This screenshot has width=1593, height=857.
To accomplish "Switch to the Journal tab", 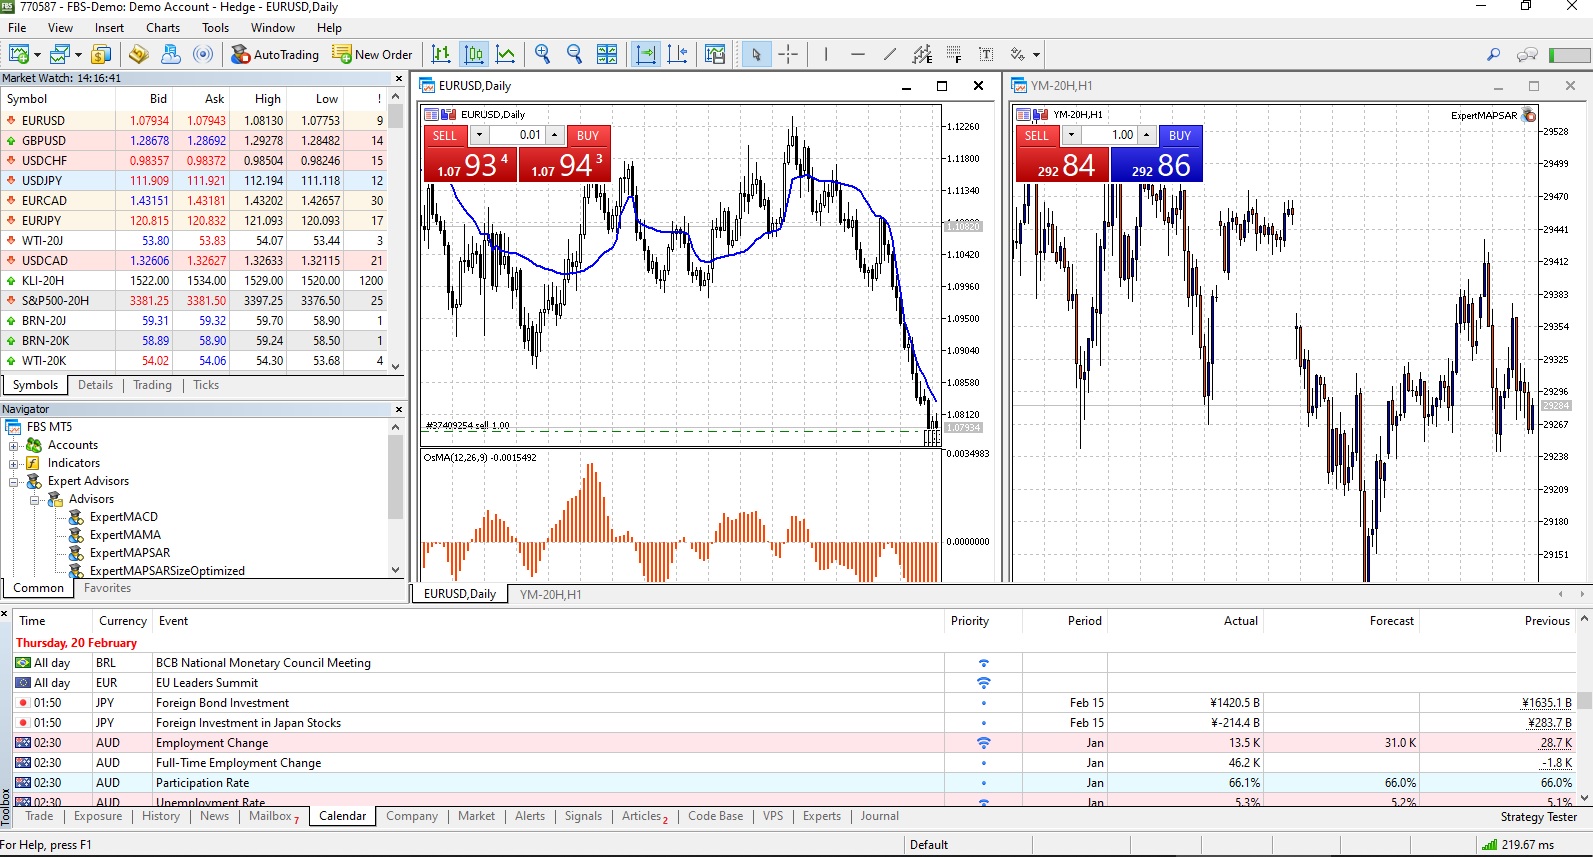I will (x=880, y=816).
